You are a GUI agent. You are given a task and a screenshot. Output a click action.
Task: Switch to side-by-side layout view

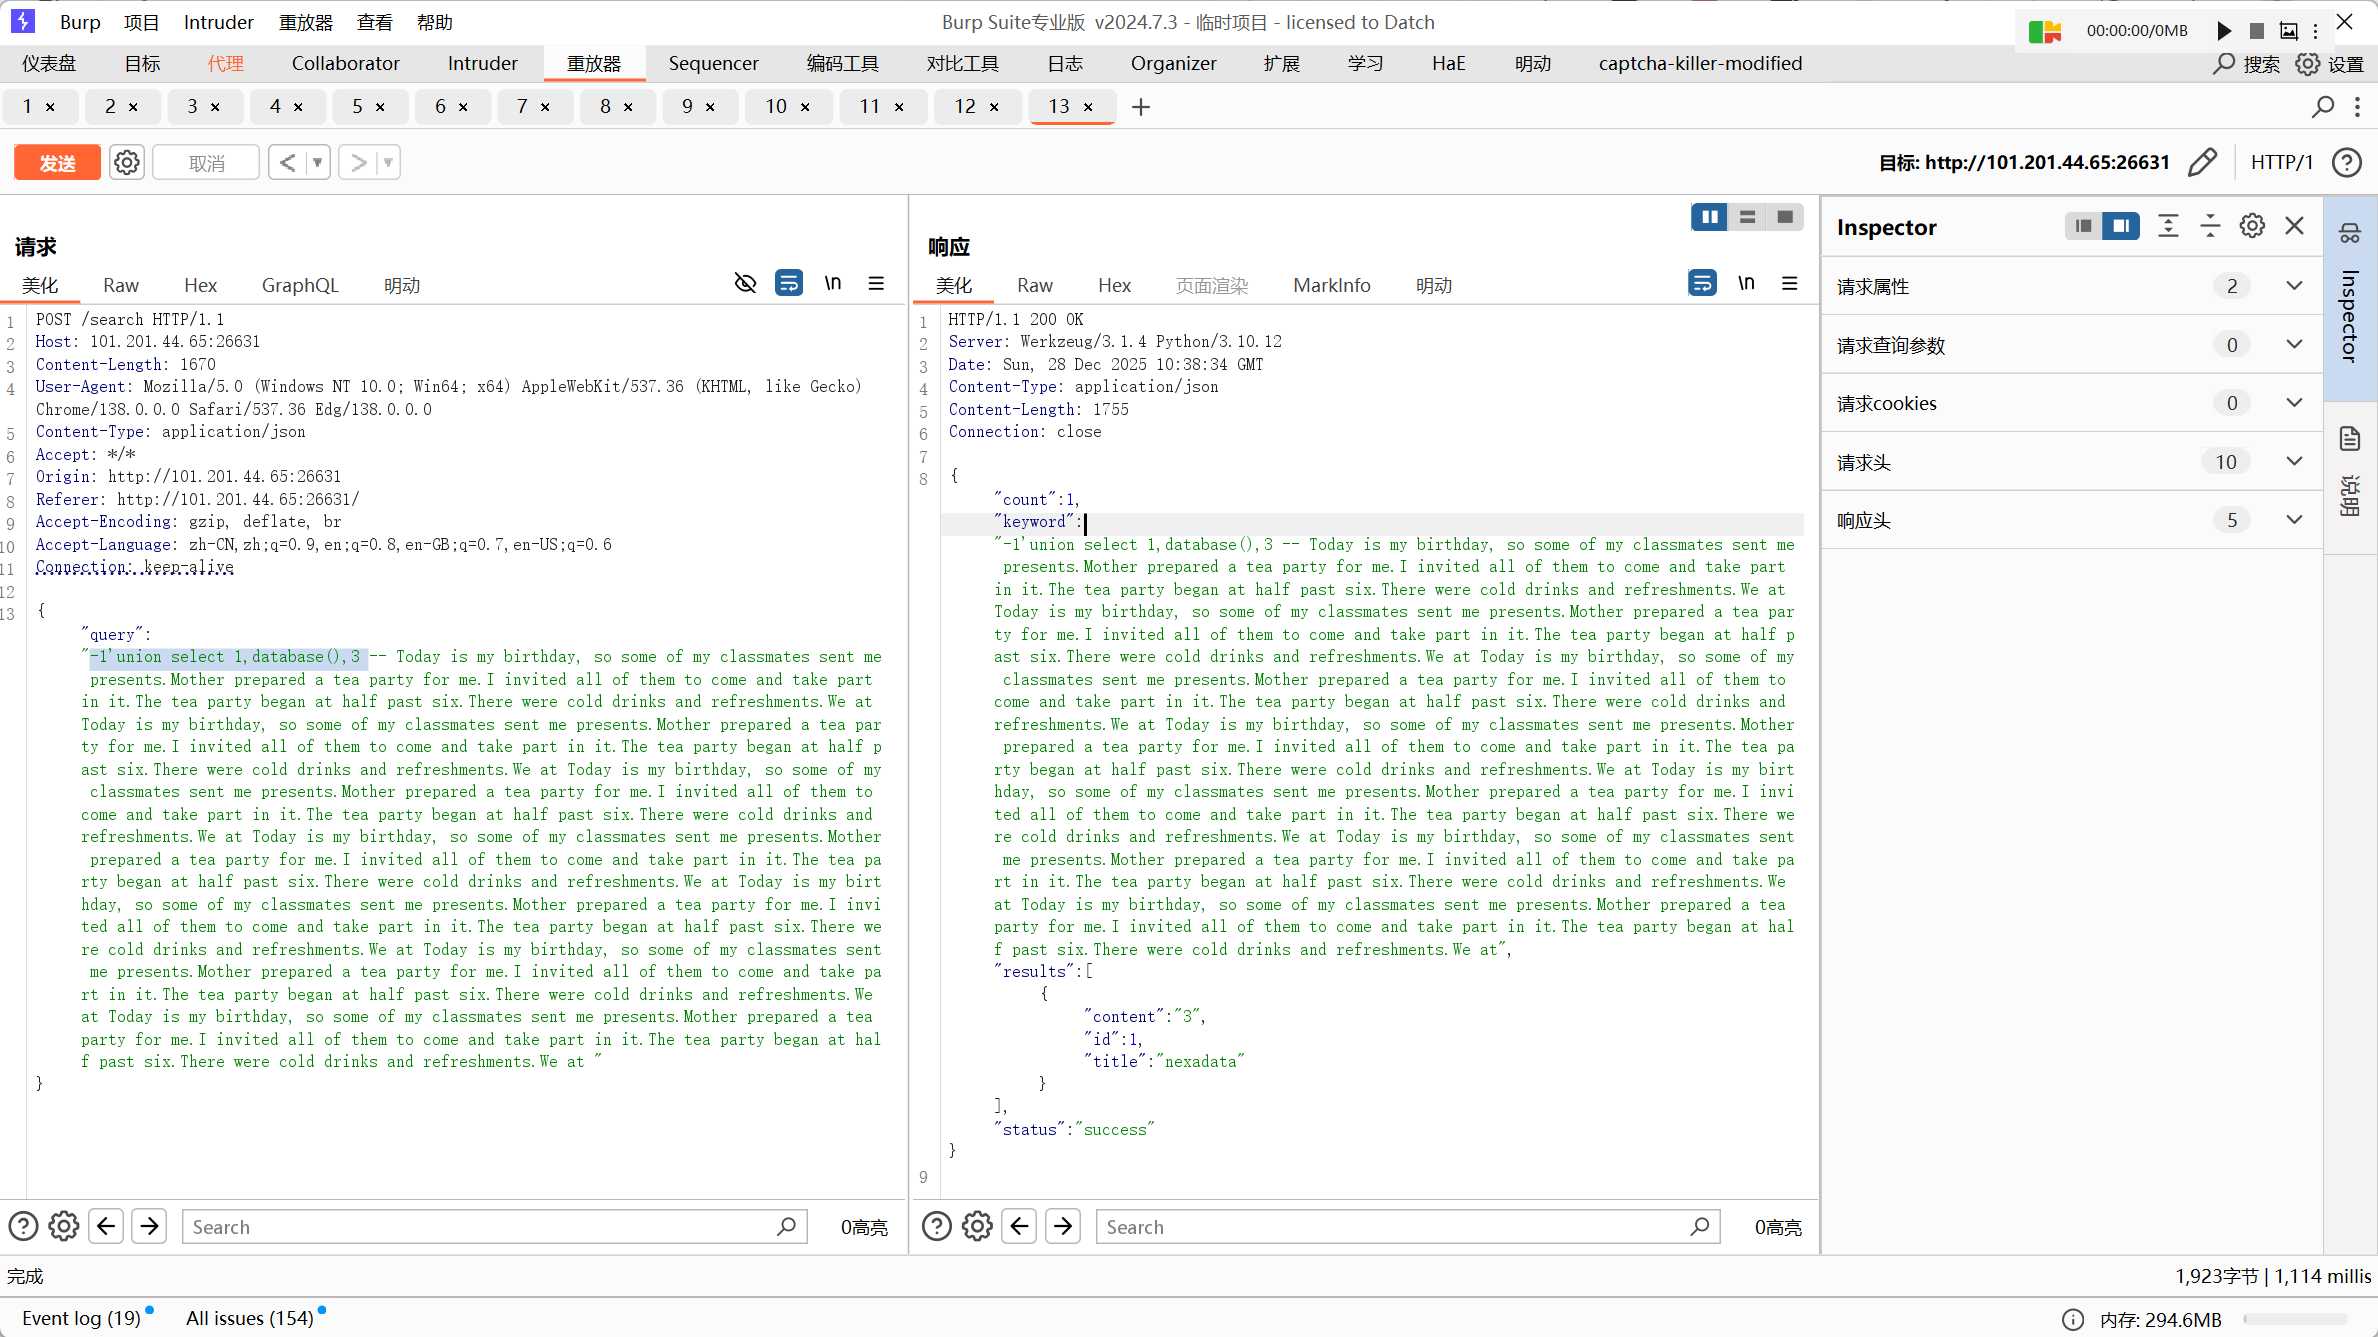pyautogui.click(x=1709, y=217)
